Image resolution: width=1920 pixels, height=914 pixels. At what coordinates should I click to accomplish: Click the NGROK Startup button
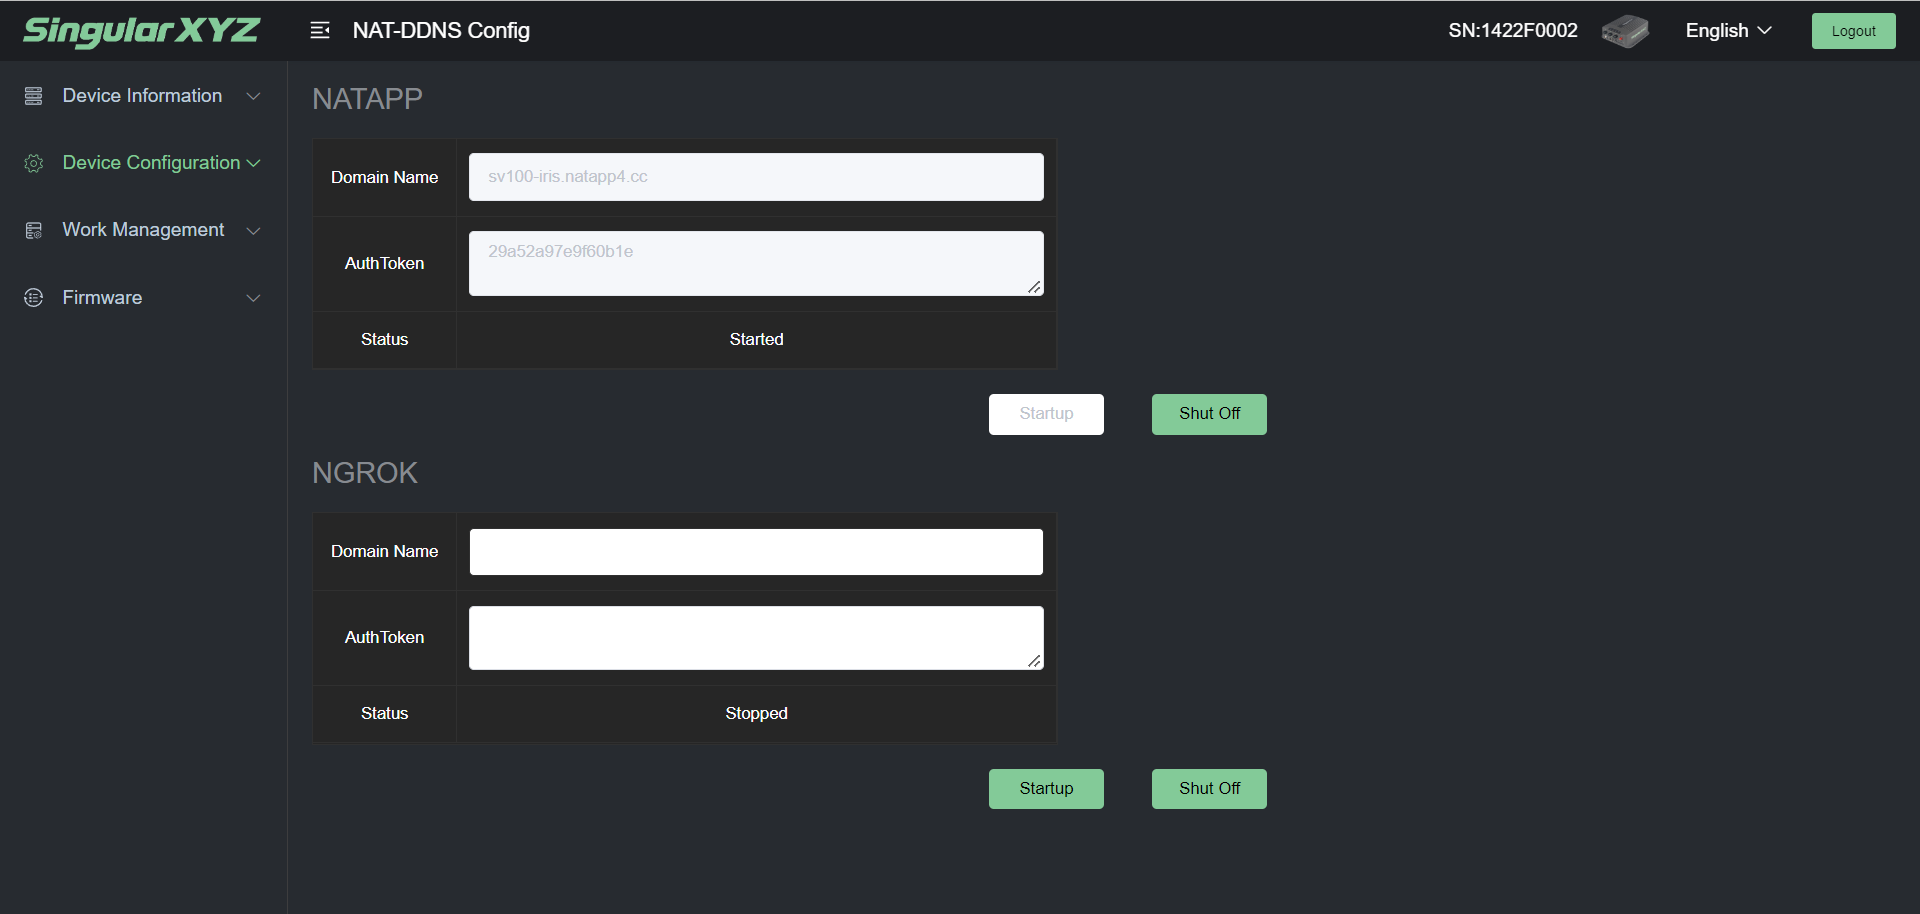[x=1046, y=789]
